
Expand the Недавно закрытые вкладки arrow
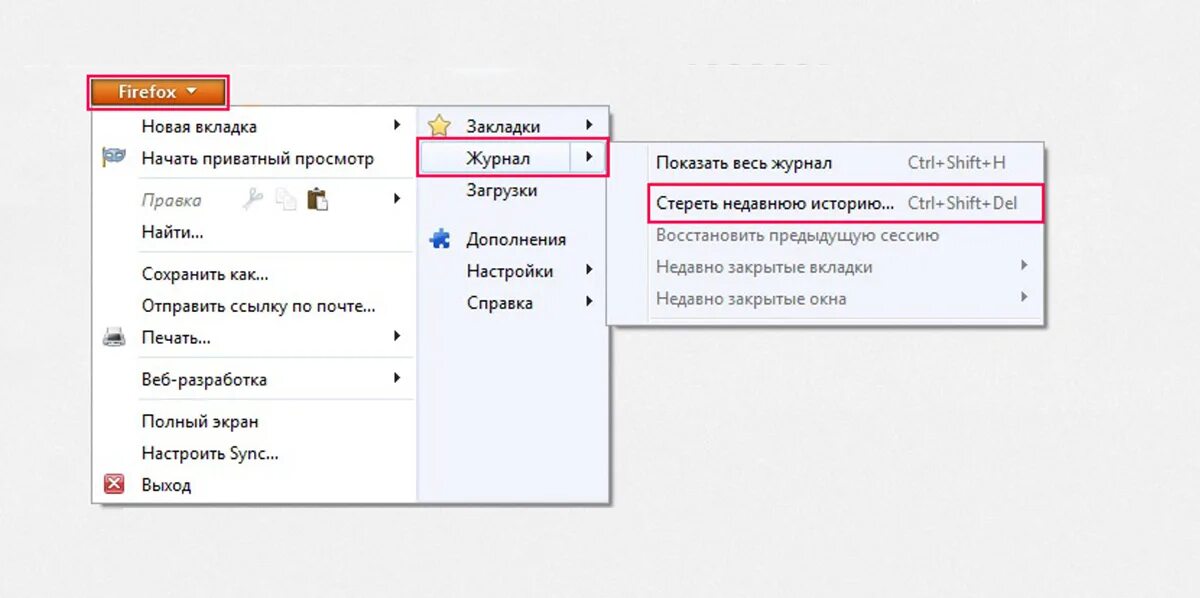[x=1024, y=266]
